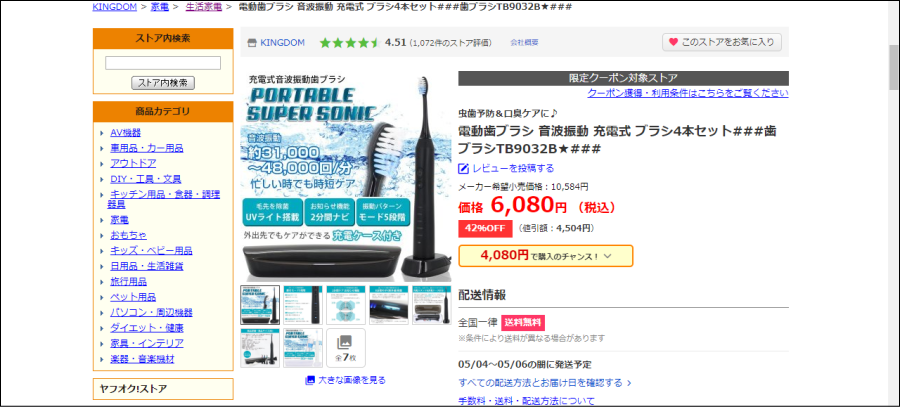Click the KINGDOM store icon beside the rating
900x407 pixels.
coord(251,42)
